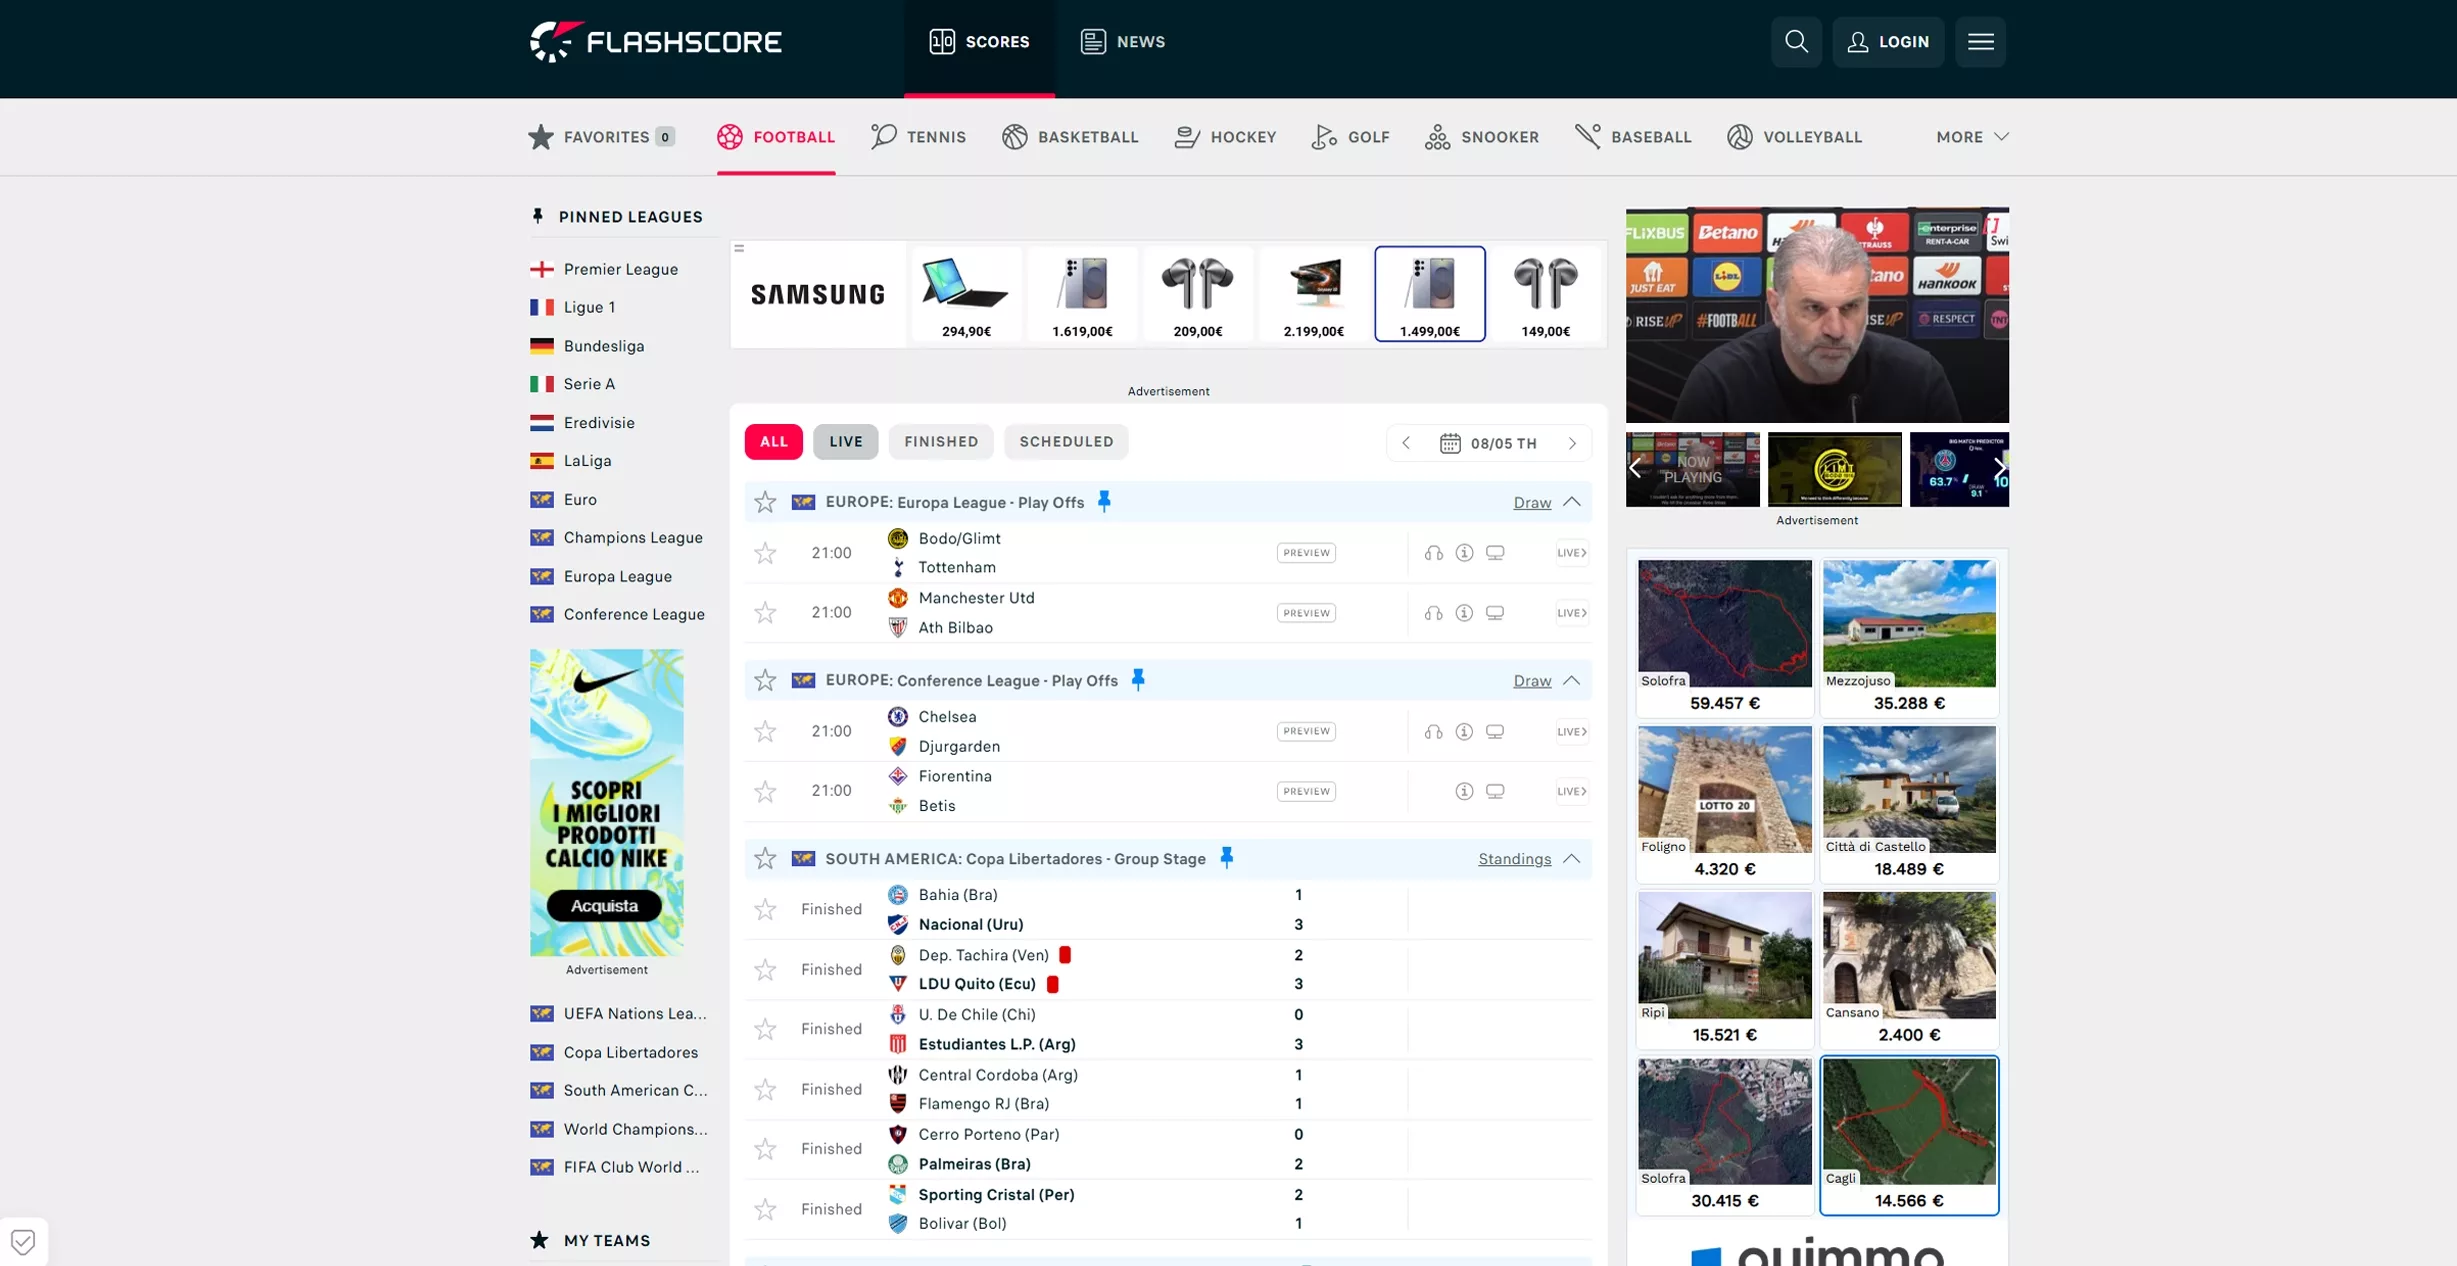Click pin icon beside Copa Libertadores header

[x=1226, y=858]
